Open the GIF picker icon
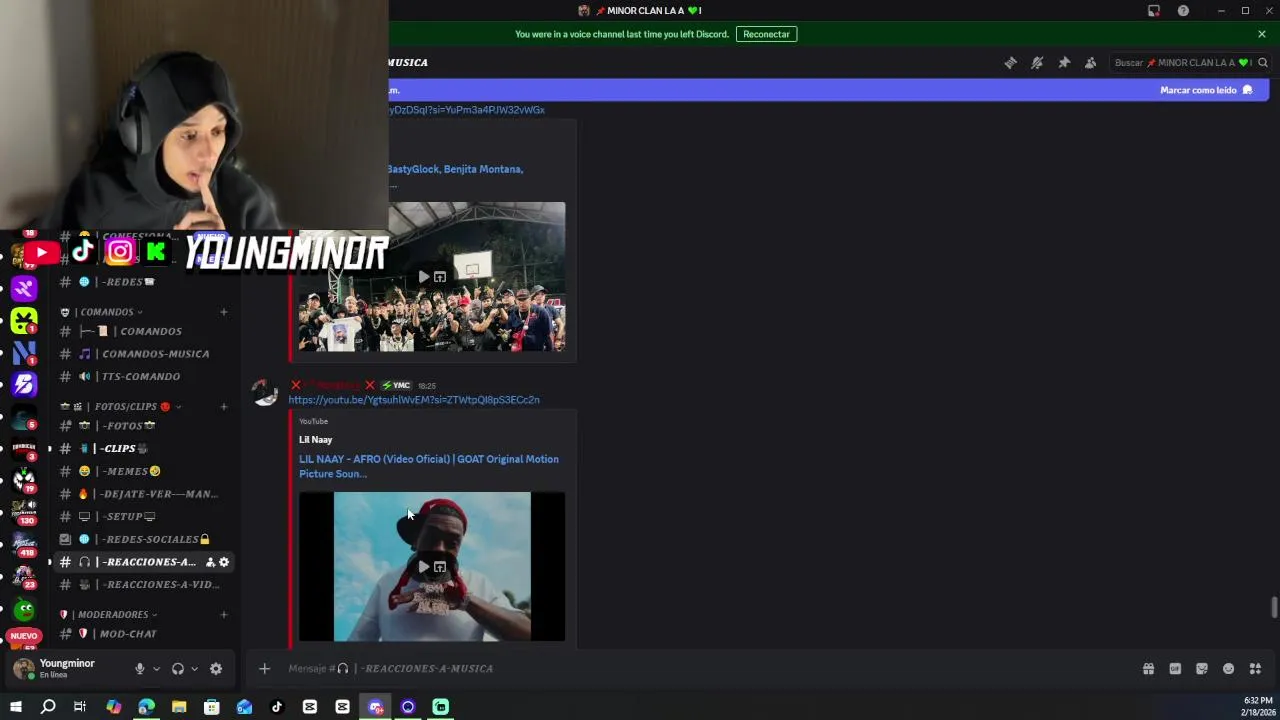This screenshot has width=1280, height=720. [1175, 669]
